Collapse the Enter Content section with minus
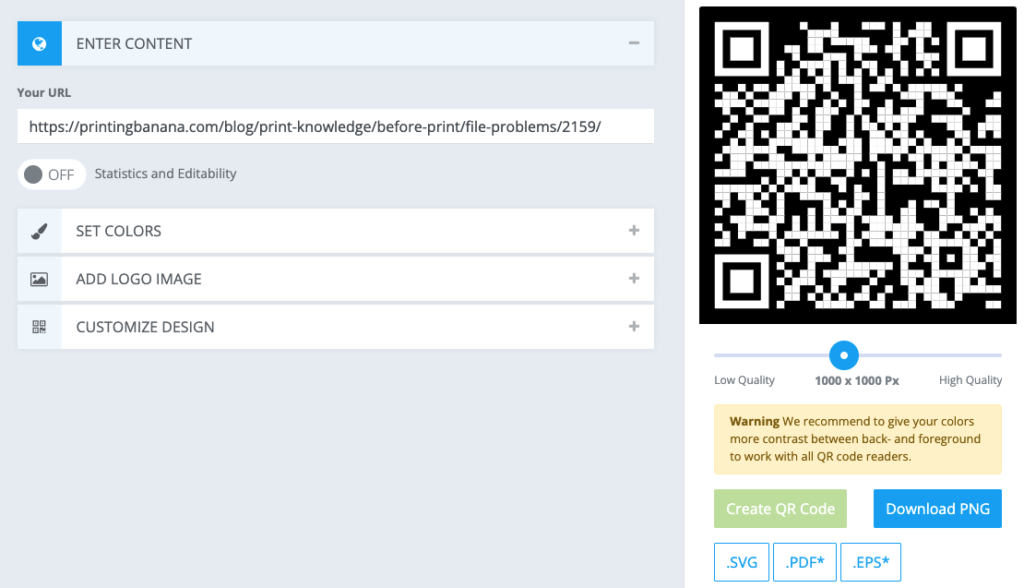1024x588 pixels. pyautogui.click(x=633, y=43)
